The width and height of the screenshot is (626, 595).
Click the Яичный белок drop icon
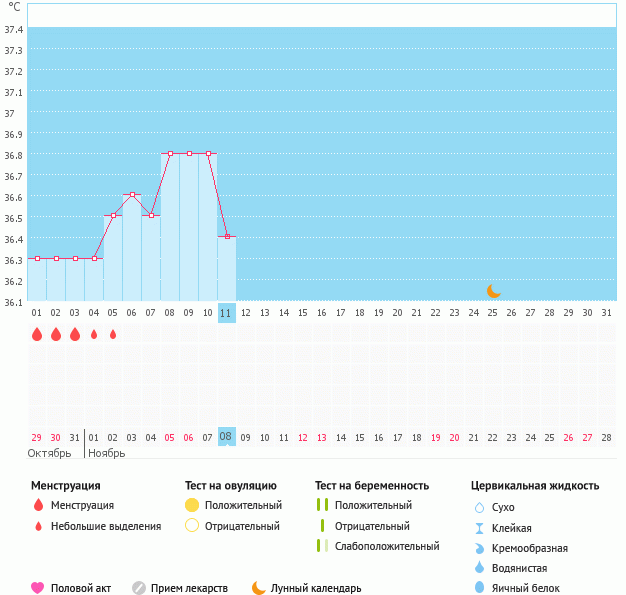coord(479,588)
